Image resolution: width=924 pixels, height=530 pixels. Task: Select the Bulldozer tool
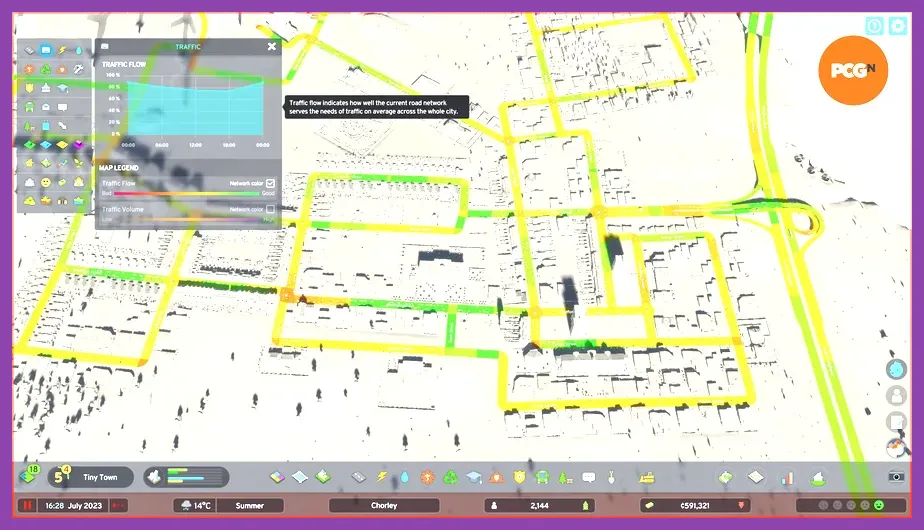coord(646,476)
